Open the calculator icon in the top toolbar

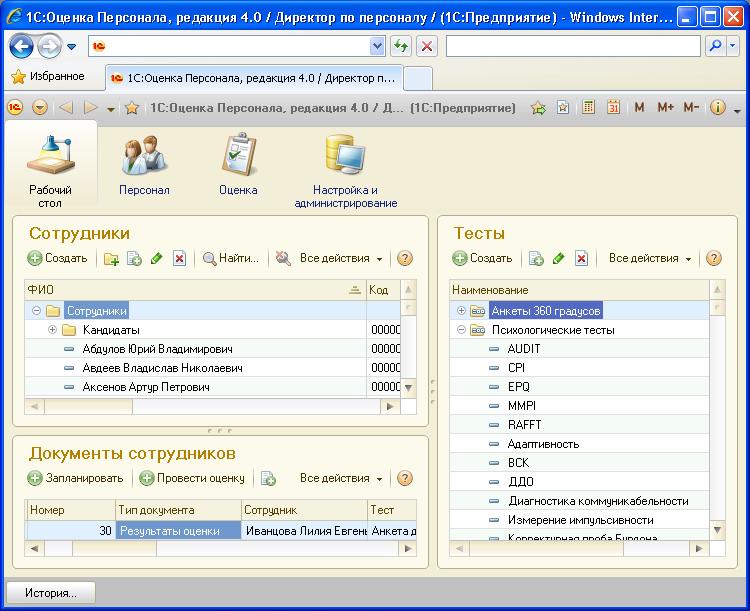tap(589, 108)
